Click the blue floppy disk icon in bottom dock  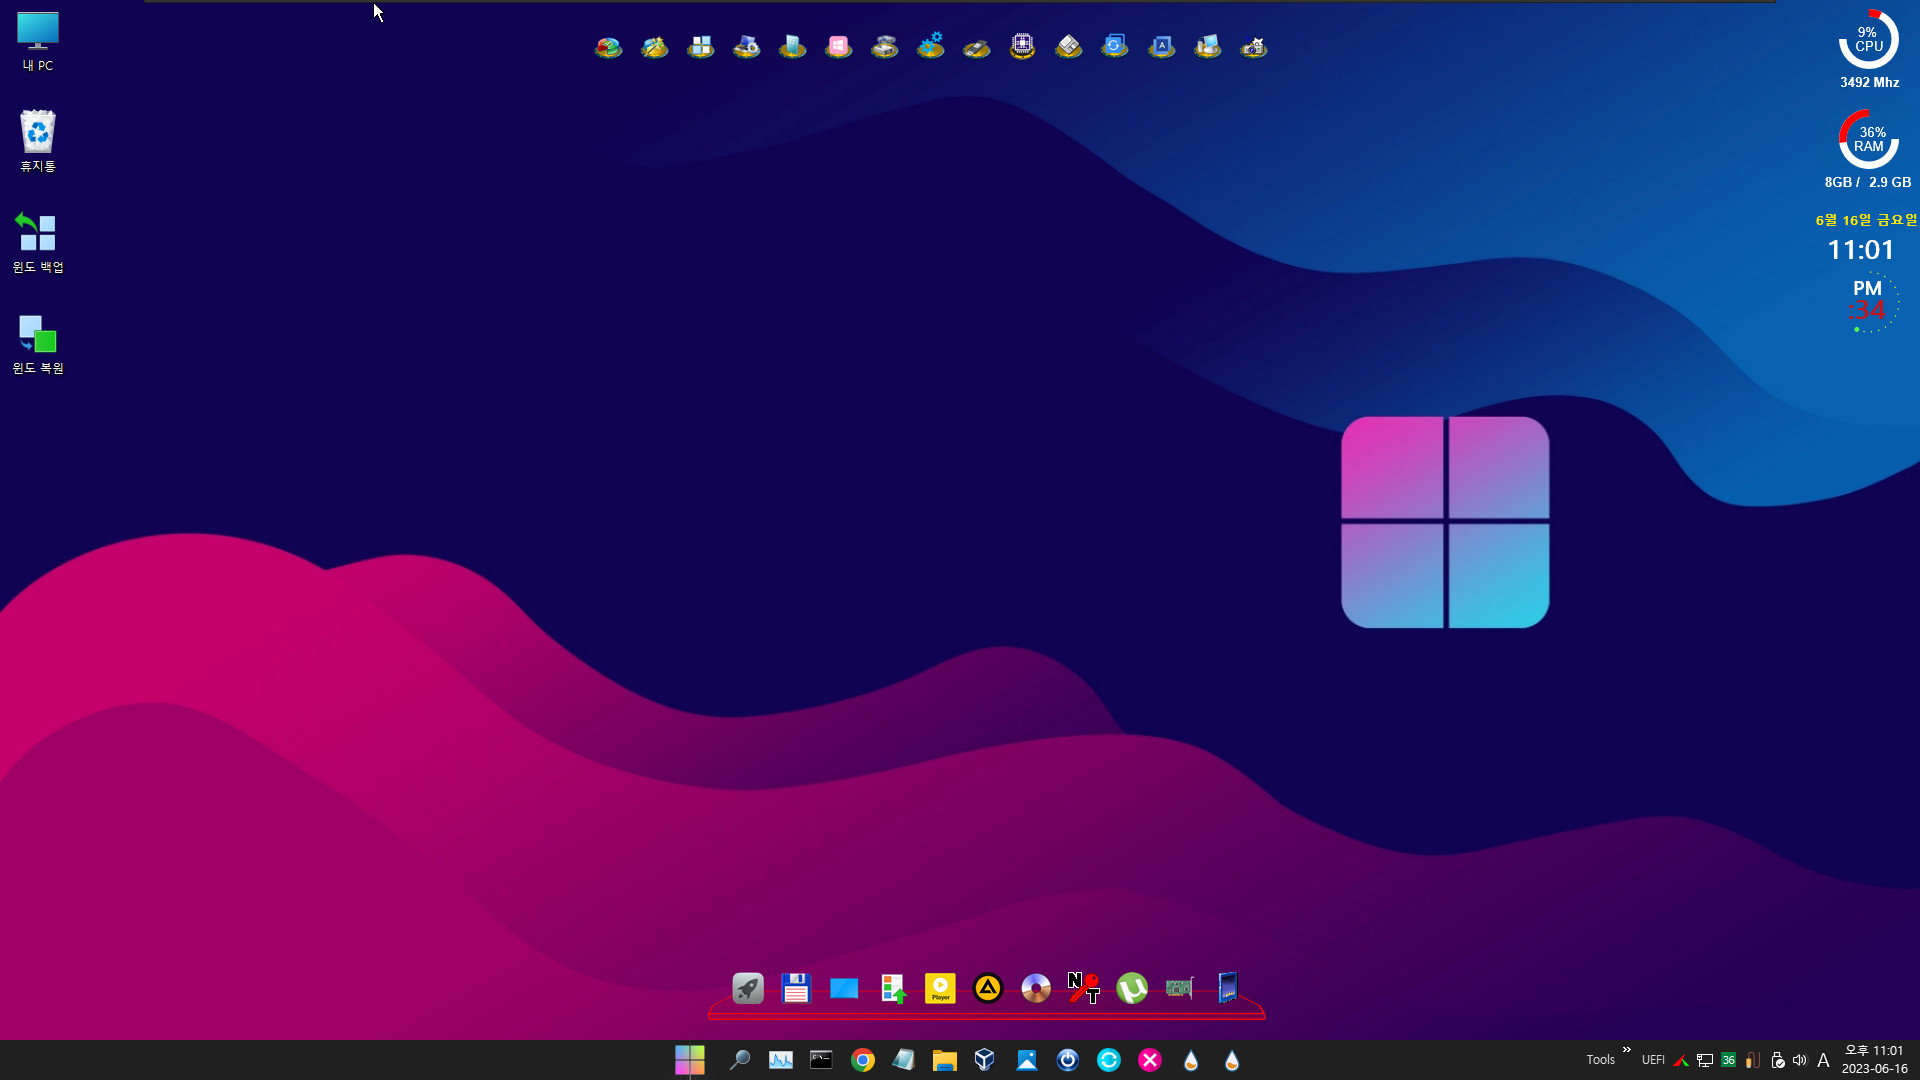796,989
